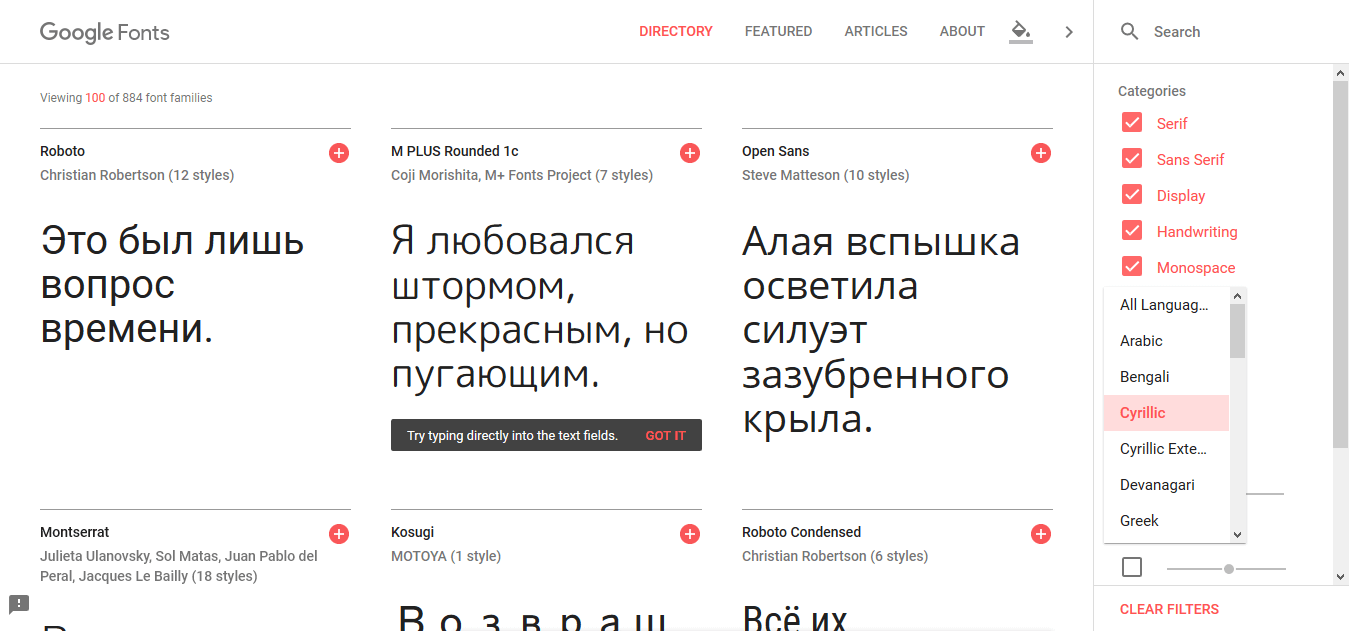Add Kosugi font with plus icon
The image size is (1366, 631).
click(690, 534)
